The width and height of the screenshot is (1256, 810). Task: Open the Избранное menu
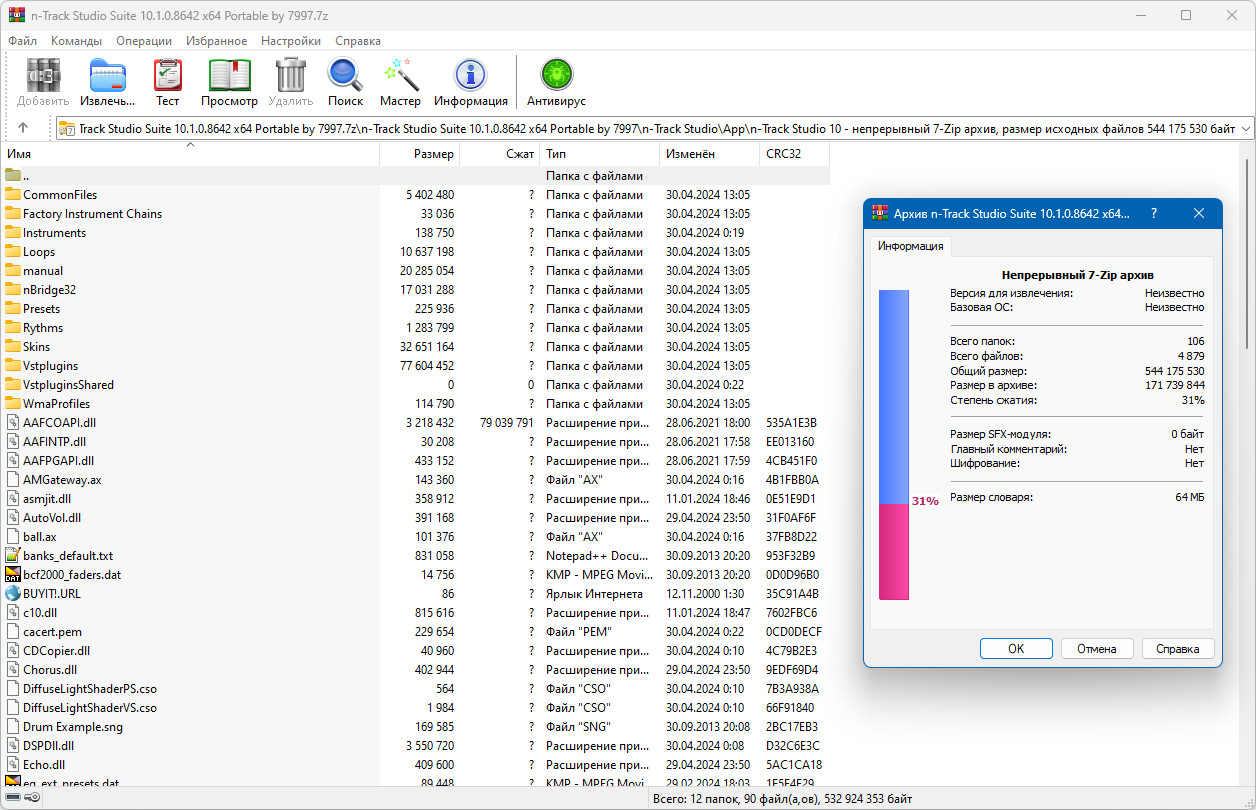click(x=216, y=41)
